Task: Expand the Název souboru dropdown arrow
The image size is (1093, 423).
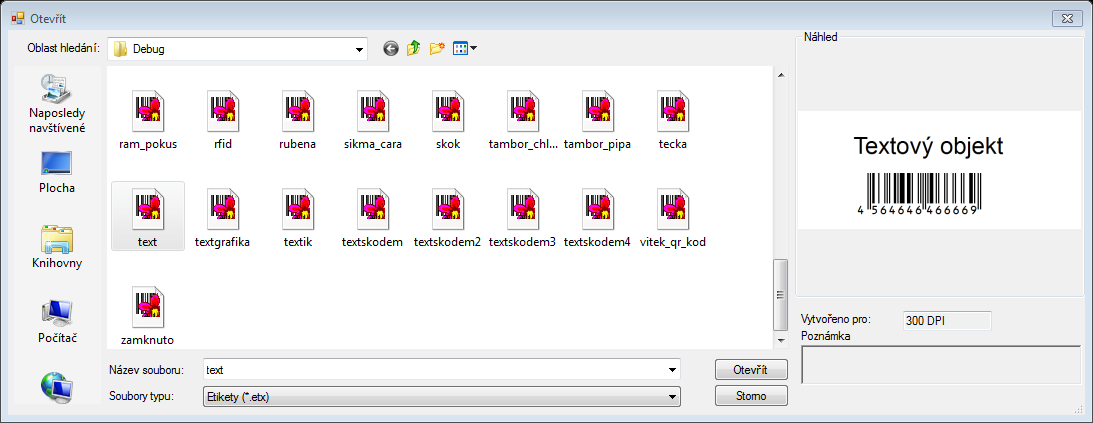Action: click(672, 369)
